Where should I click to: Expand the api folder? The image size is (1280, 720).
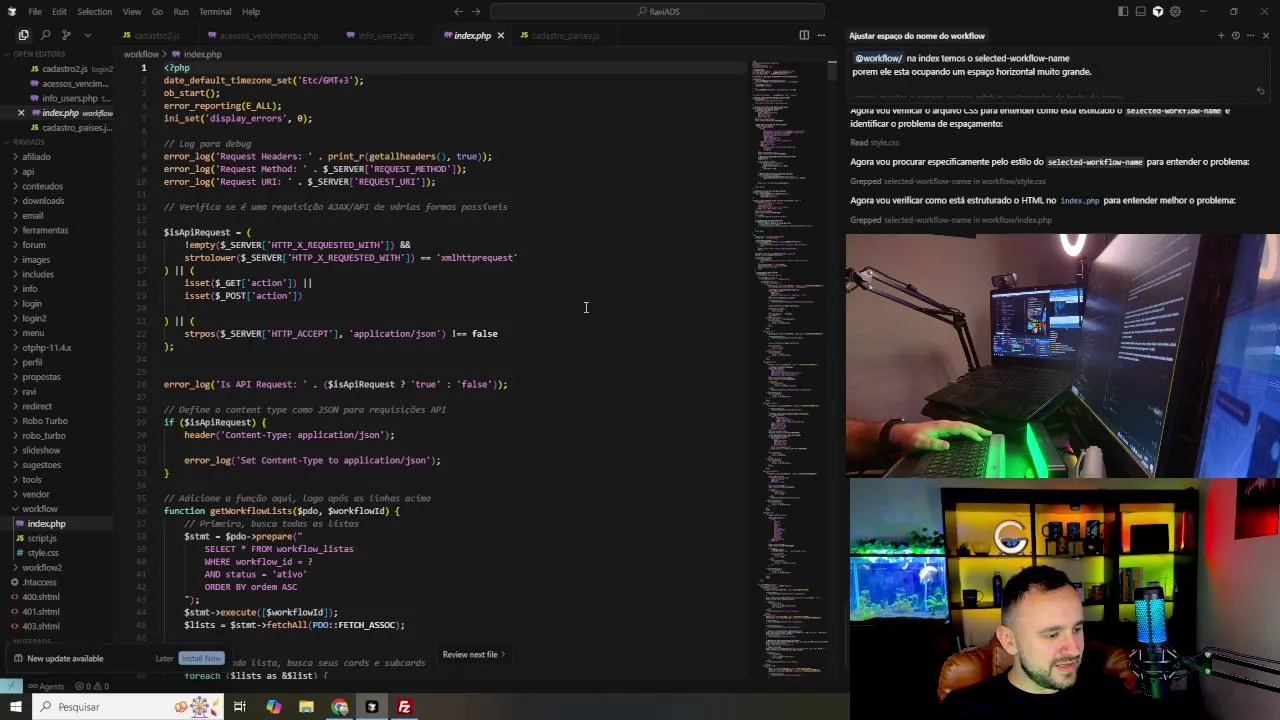coord(28,172)
